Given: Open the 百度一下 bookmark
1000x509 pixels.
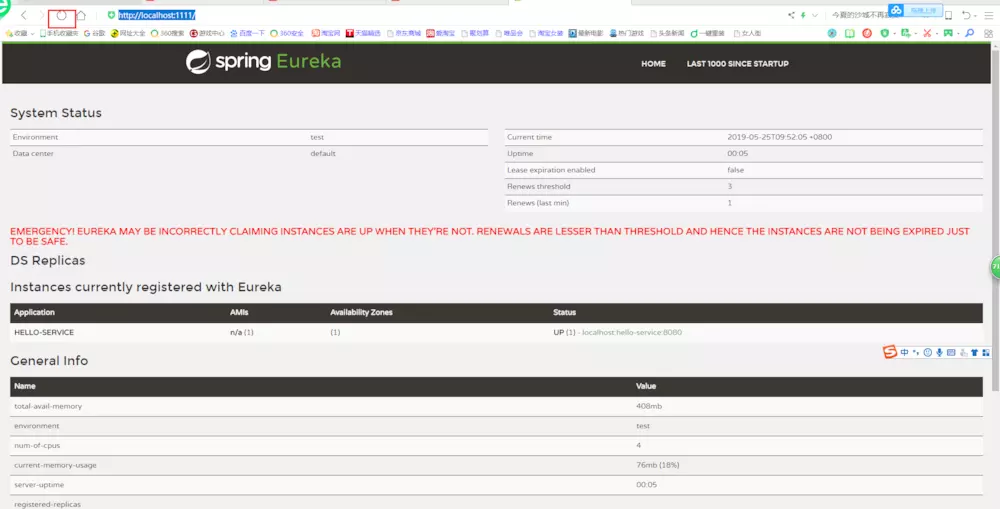Looking at the screenshot, I should (x=247, y=33).
